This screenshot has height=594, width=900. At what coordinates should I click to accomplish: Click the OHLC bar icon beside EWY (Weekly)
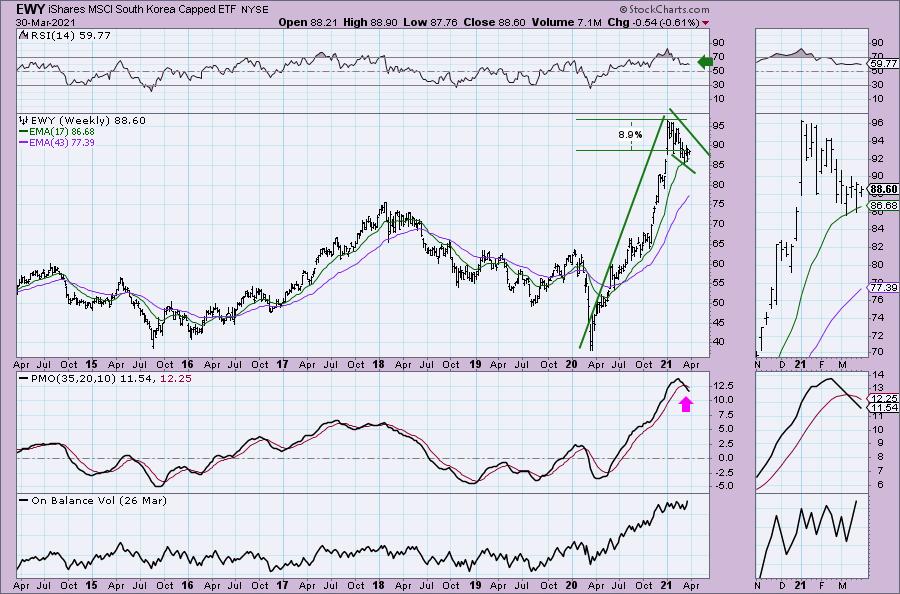click(x=24, y=121)
